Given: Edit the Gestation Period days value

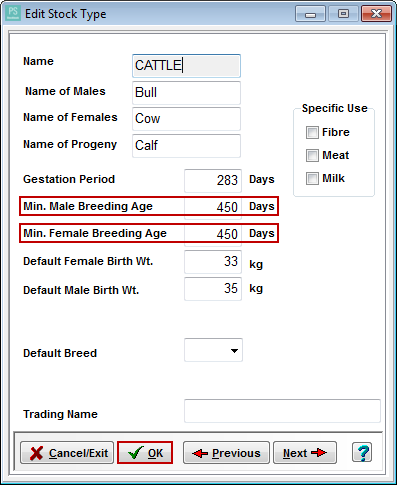Looking at the screenshot, I should click(x=213, y=181).
